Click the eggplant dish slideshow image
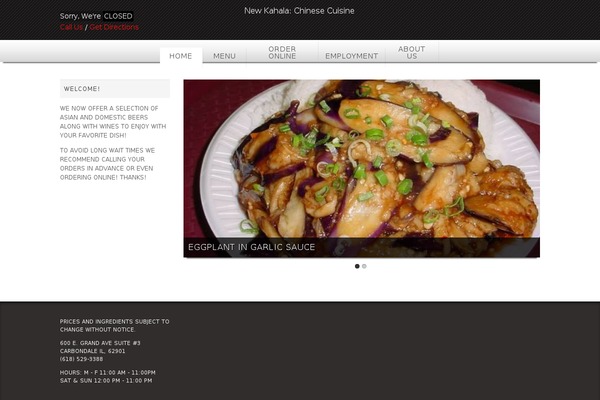 [x=362, y=168]
